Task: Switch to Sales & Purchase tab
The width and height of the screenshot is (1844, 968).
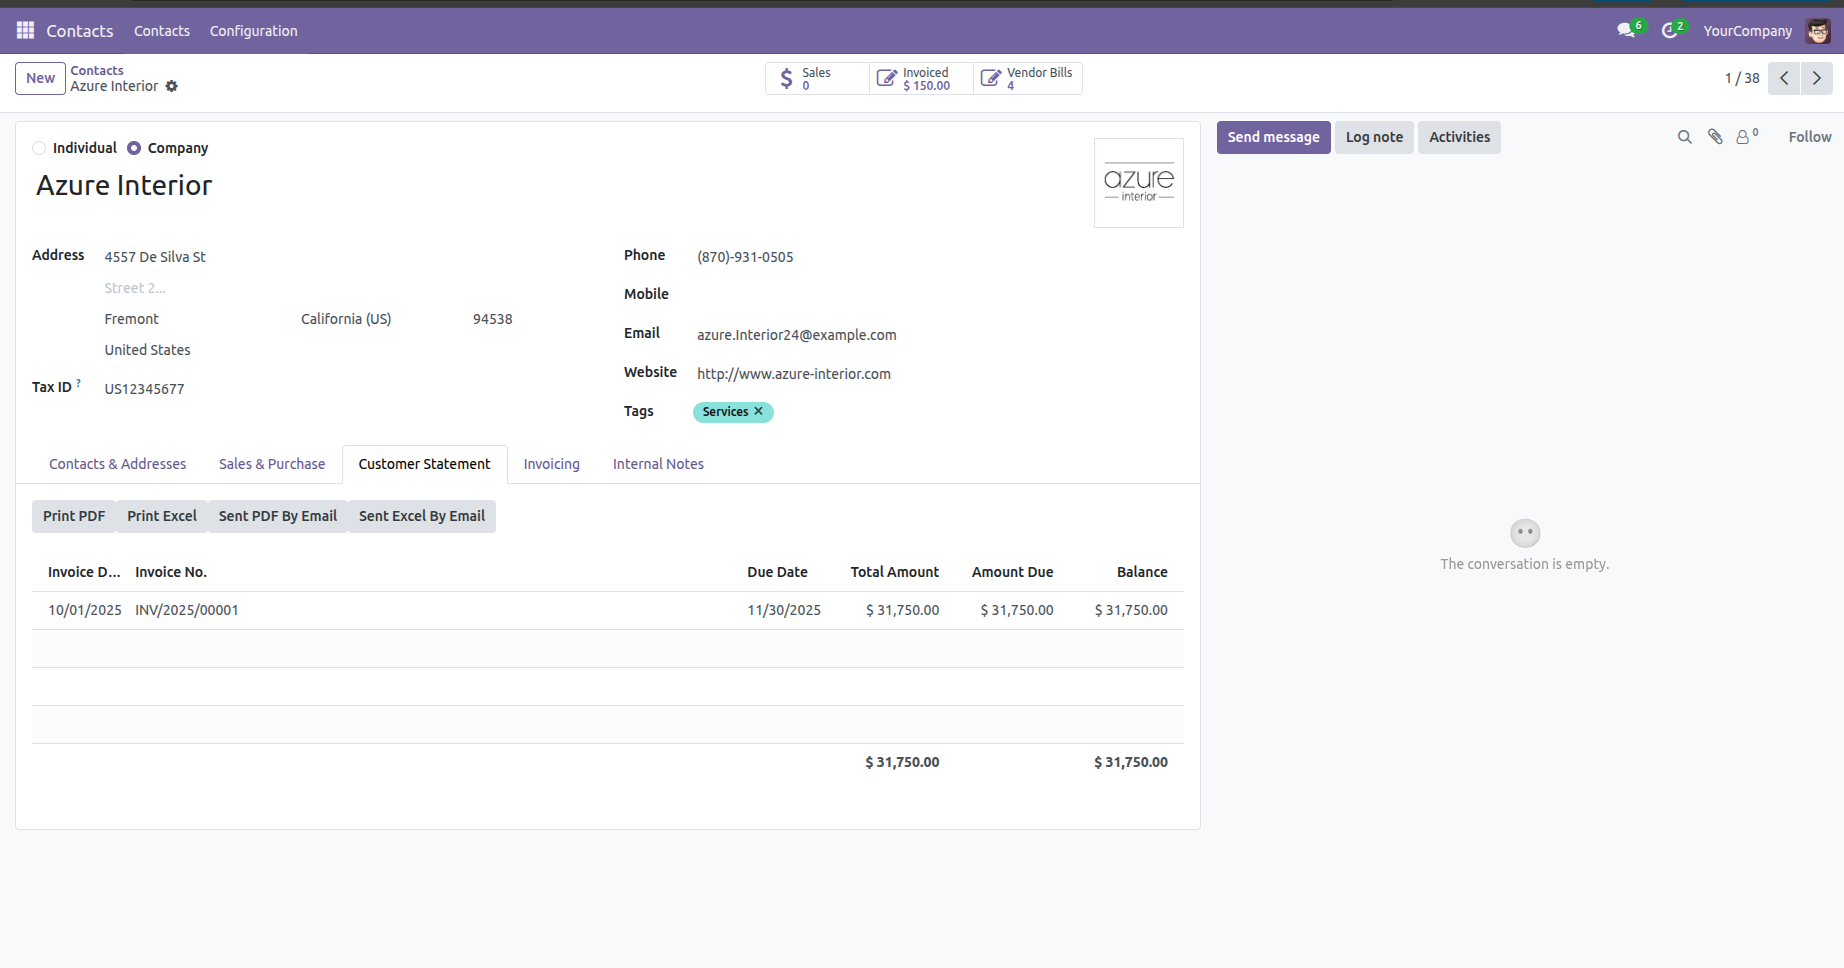Action: tap(272, 464)
